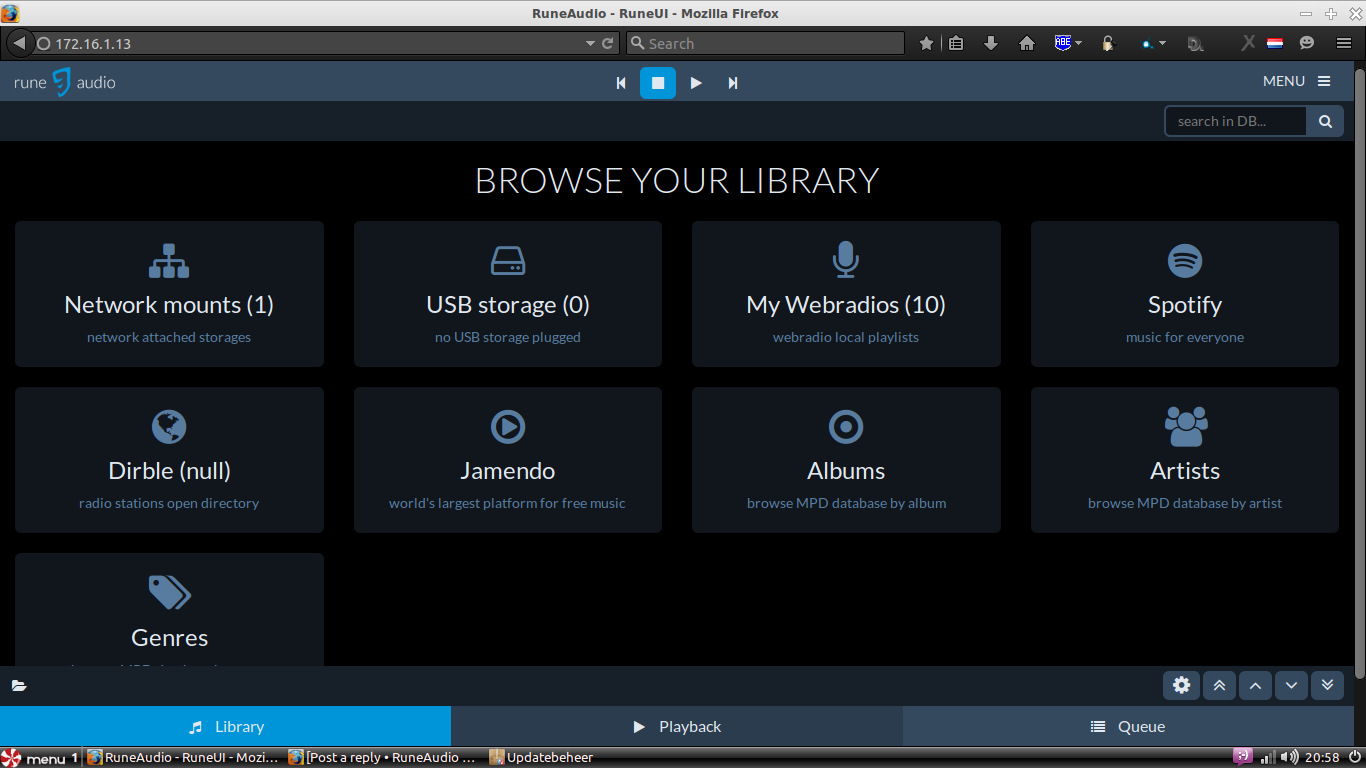Switch to the Library tab
The image size is (1366, 768).
(x=225, y=726)
